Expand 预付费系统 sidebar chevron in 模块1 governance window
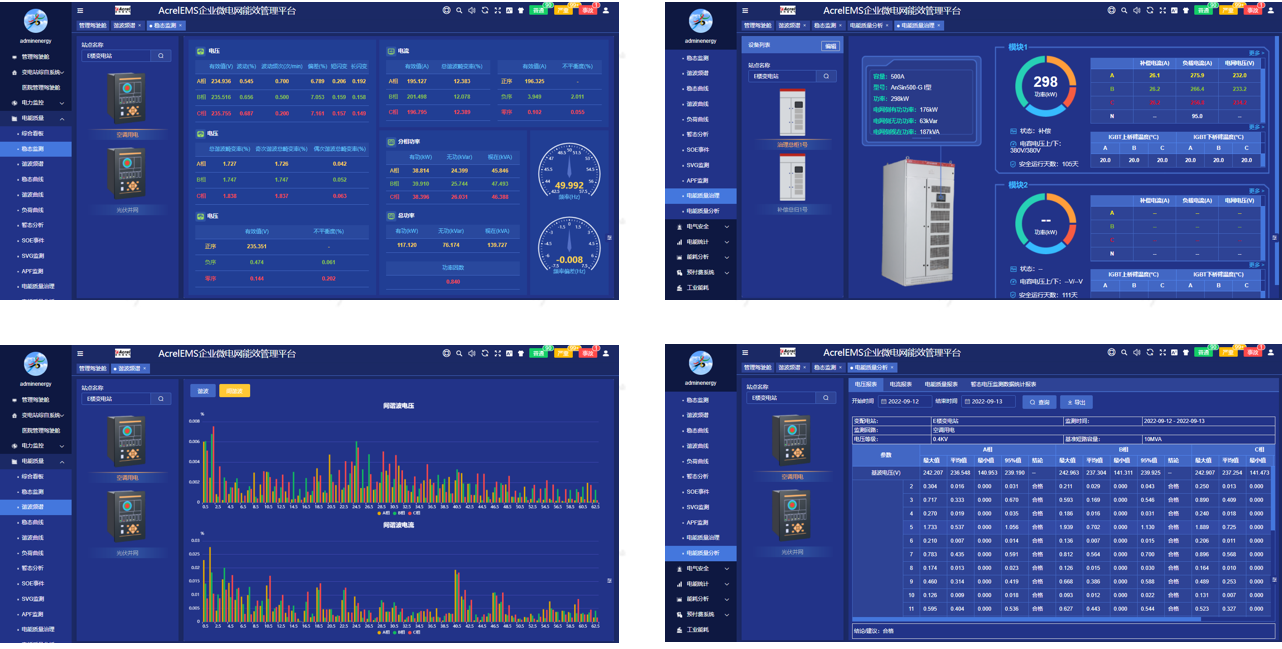This screenshot has height=649, width=1282. pos(727,273)
